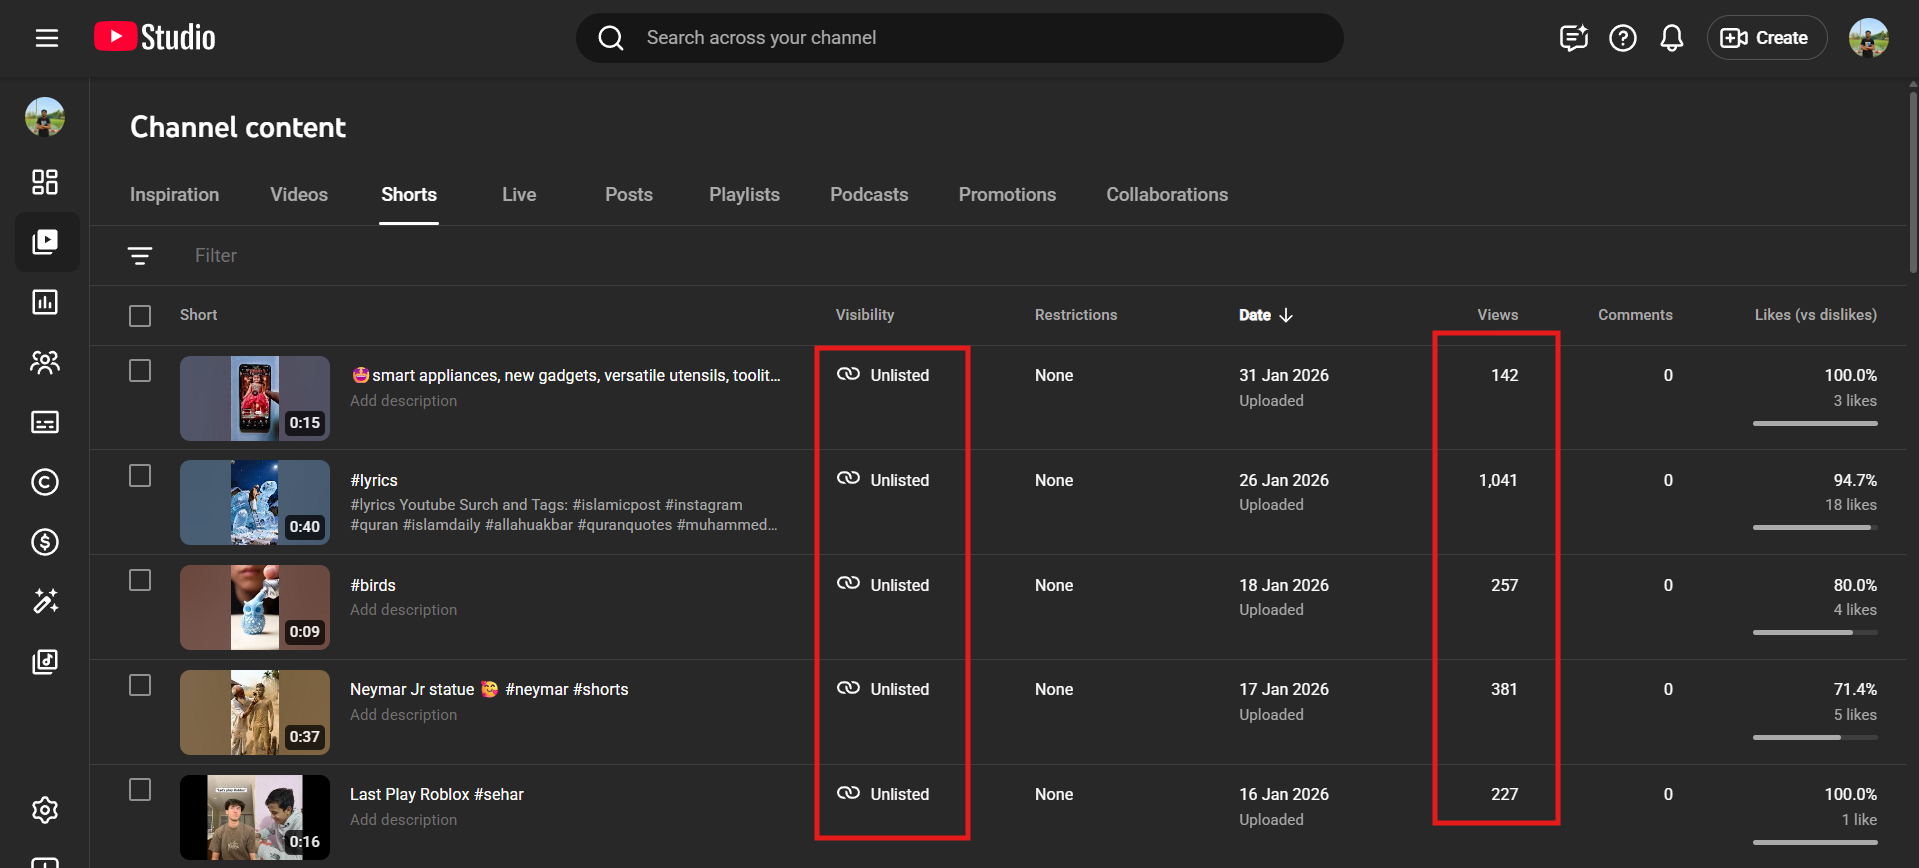The image size is (1919, 868).
Task: Open Subtitles section in sidebar
Action: [x=45, y=422]
